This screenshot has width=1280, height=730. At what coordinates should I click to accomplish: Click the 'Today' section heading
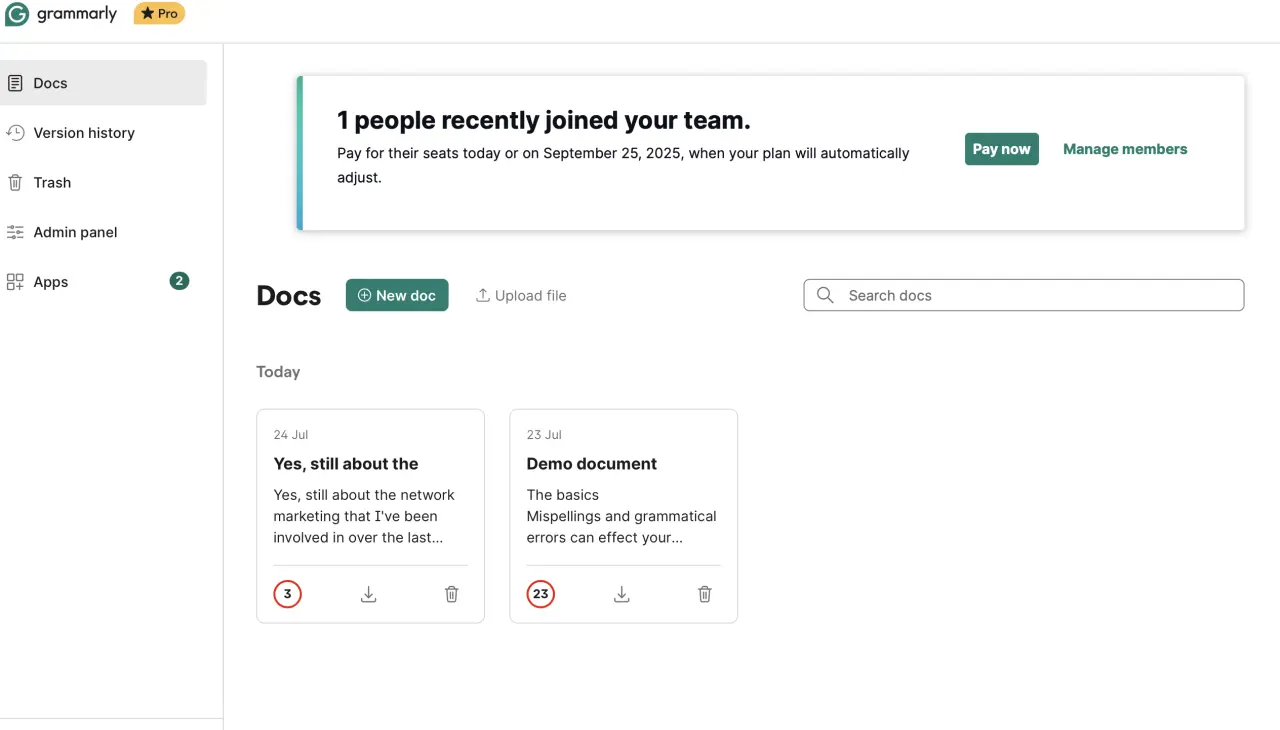pos(278,372)
